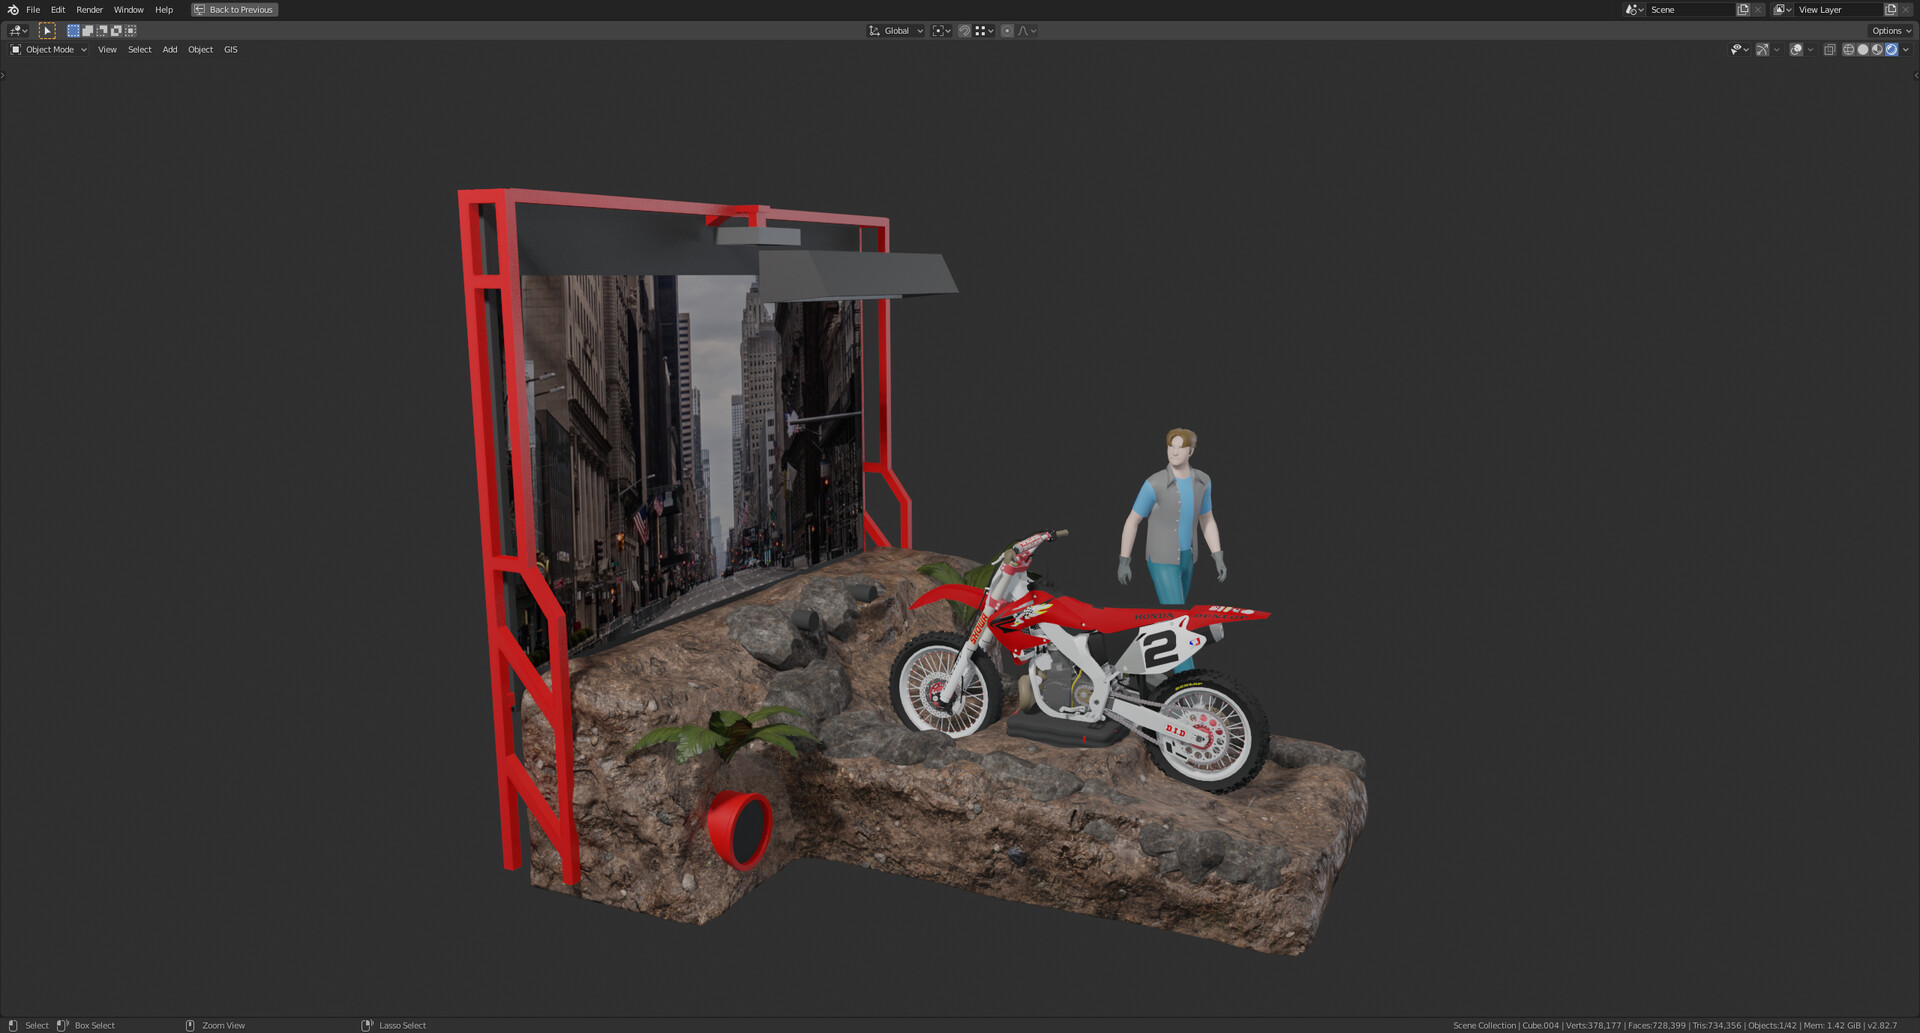Select the Tweak select tool
The height and width of the screenshot is (1033, 1920).
pos(47,30)
